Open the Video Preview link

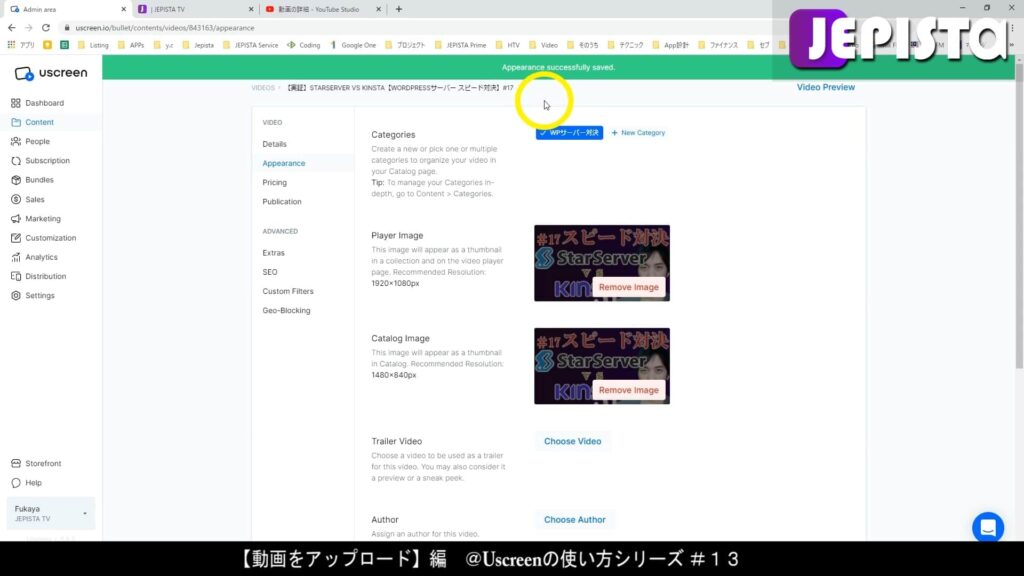[825, 87]
